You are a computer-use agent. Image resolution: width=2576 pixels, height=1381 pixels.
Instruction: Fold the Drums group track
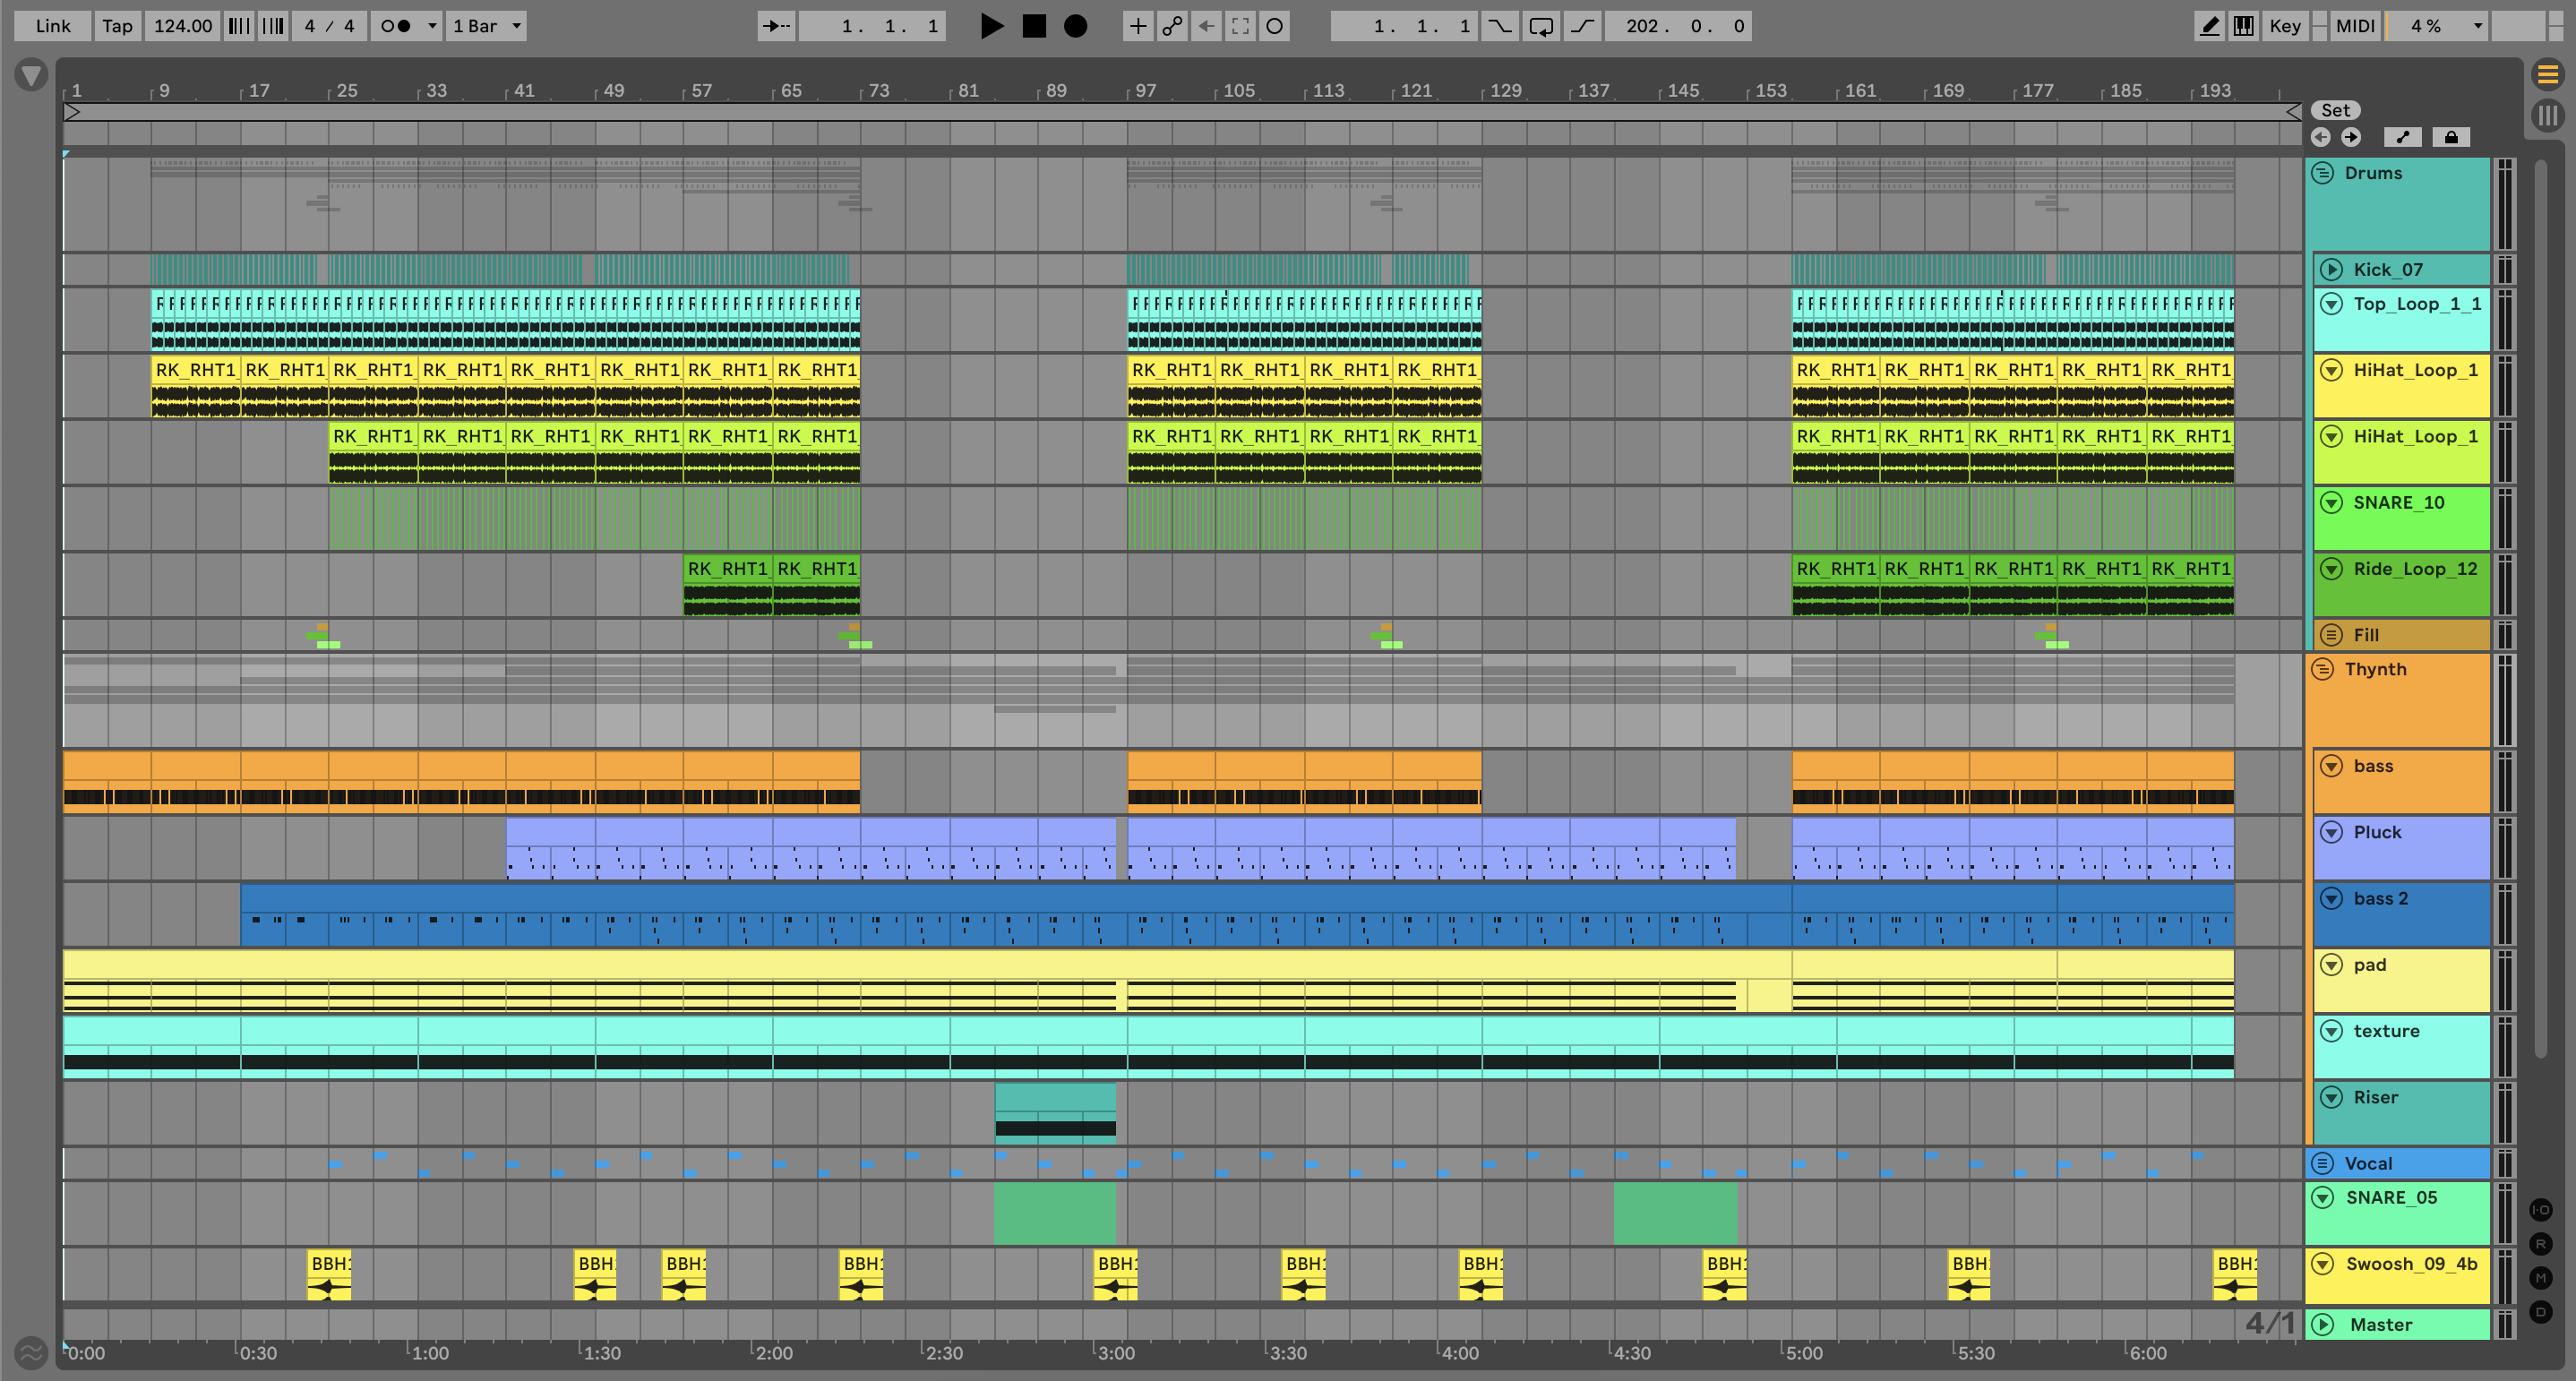tap(2323, 172)
